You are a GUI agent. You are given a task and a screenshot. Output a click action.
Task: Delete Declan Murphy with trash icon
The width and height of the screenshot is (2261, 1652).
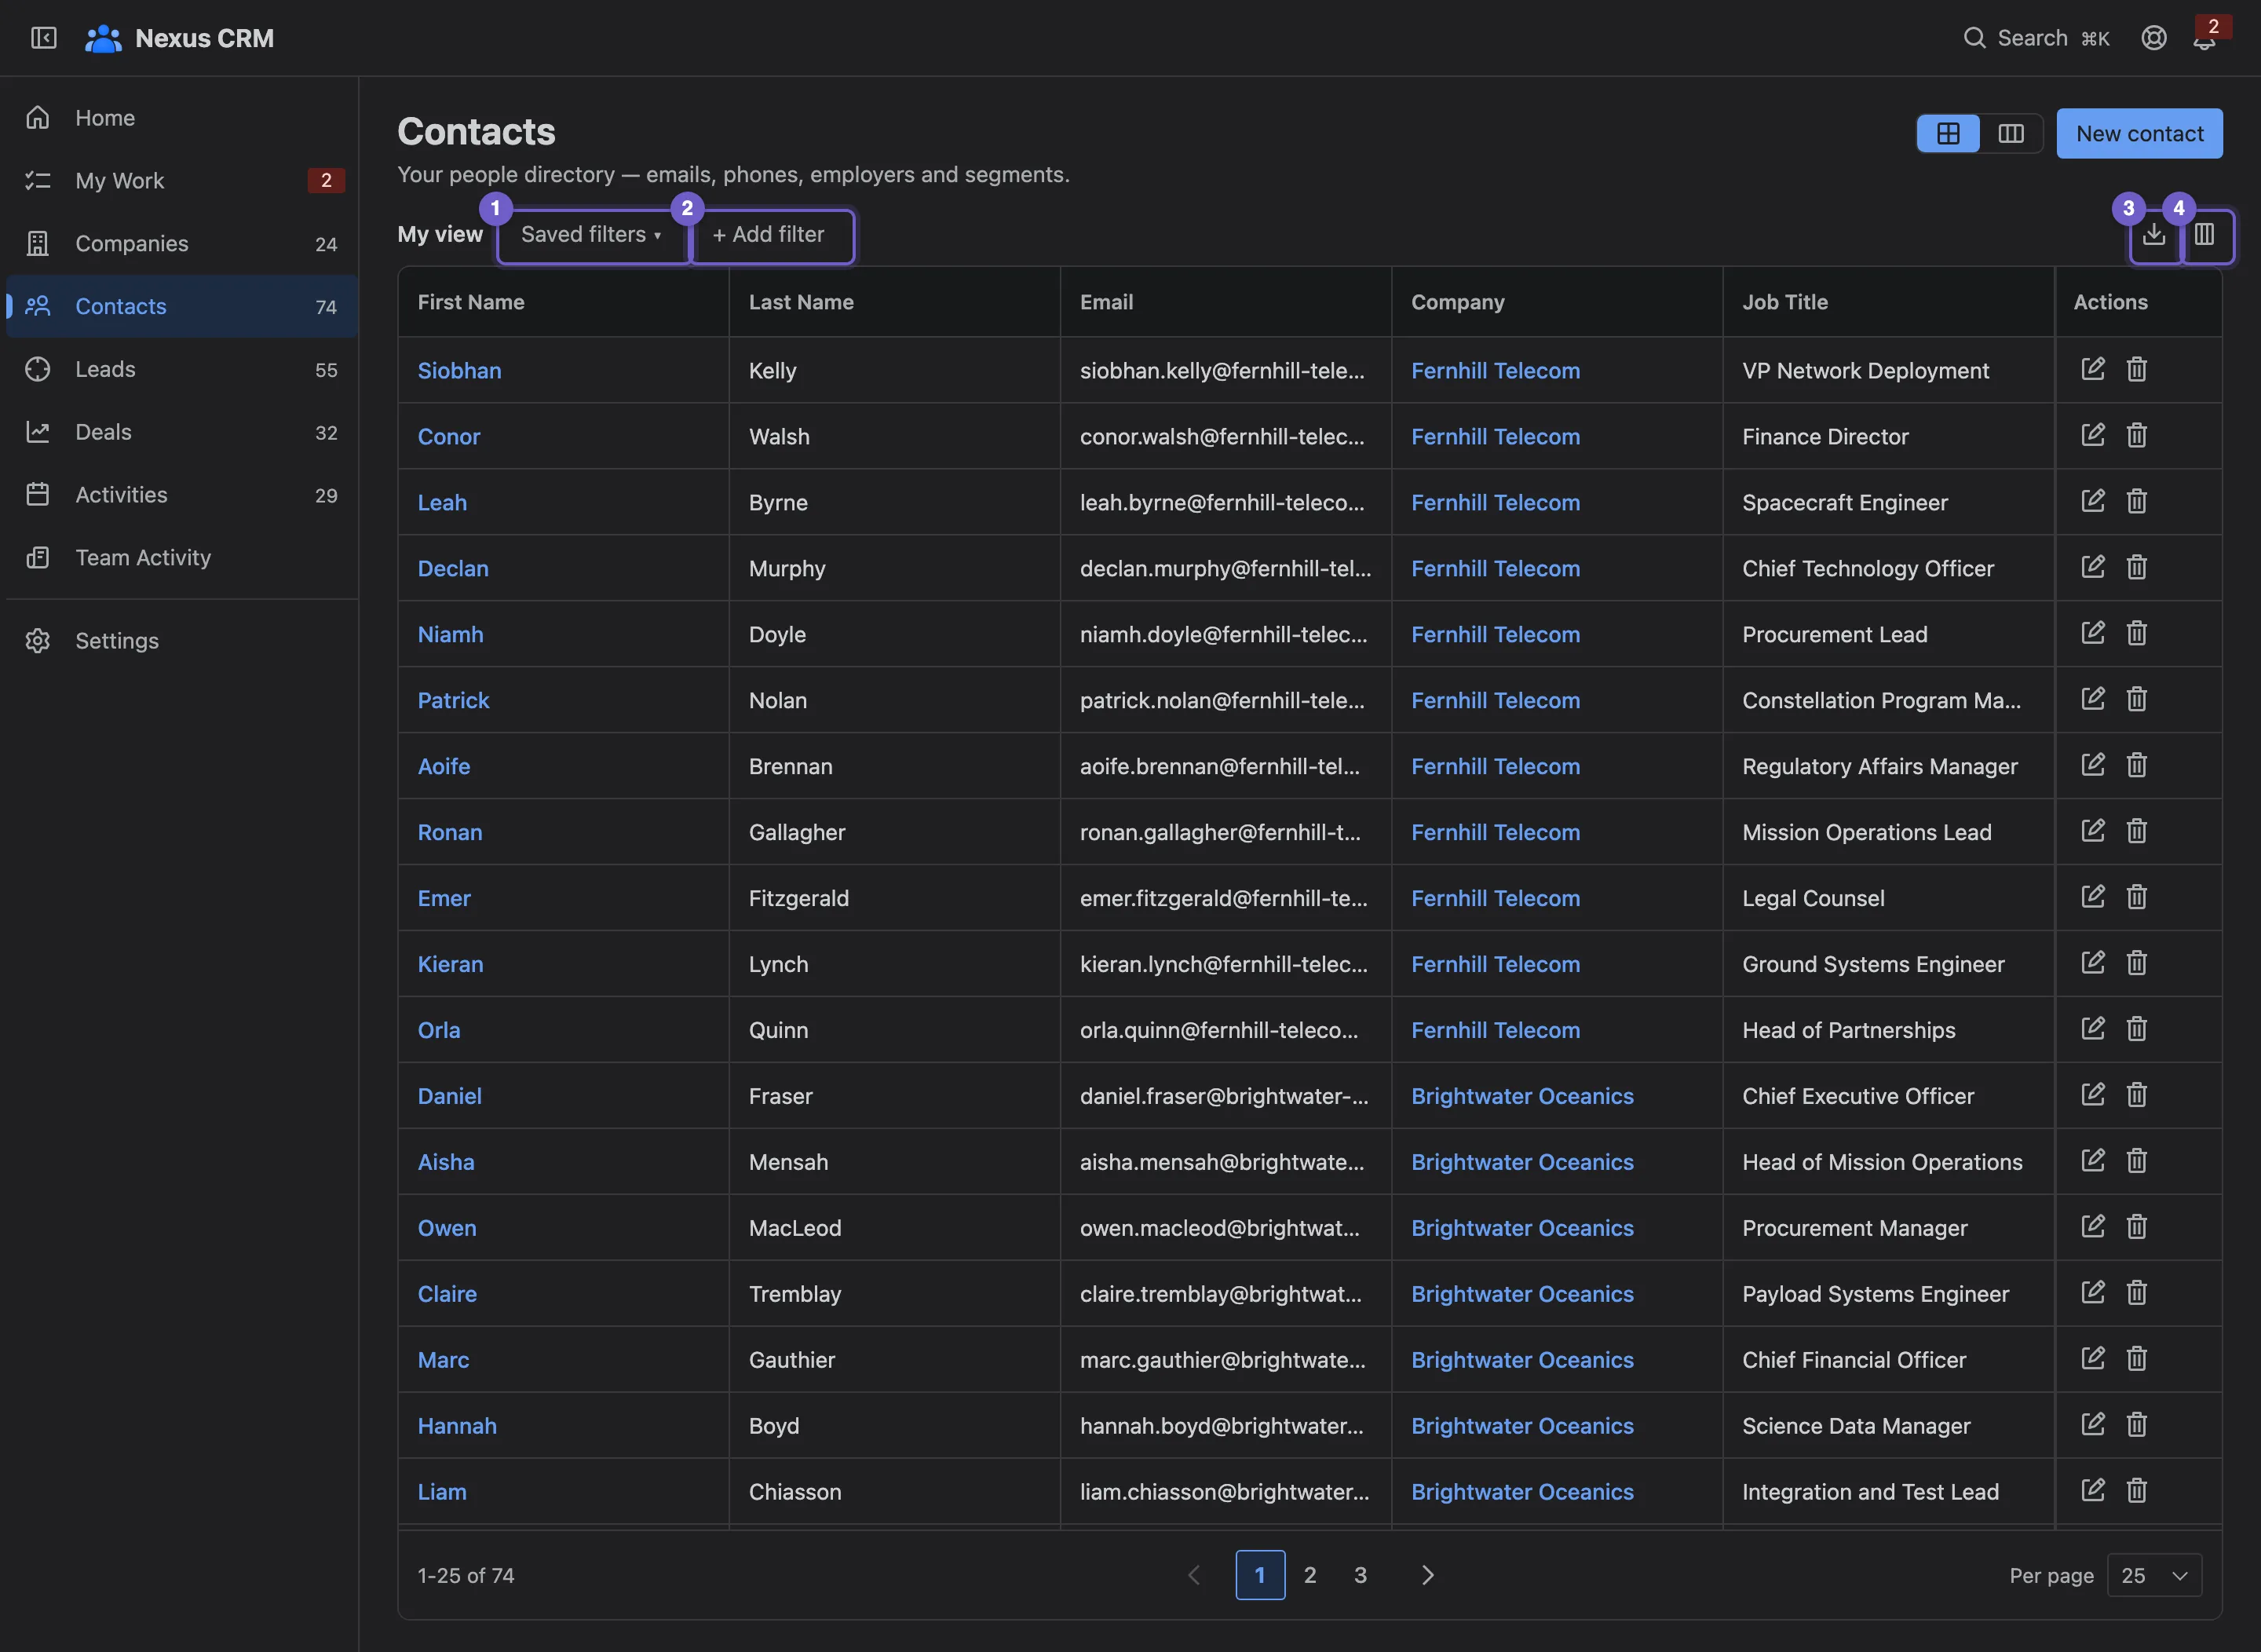[x=2136, y=567]
